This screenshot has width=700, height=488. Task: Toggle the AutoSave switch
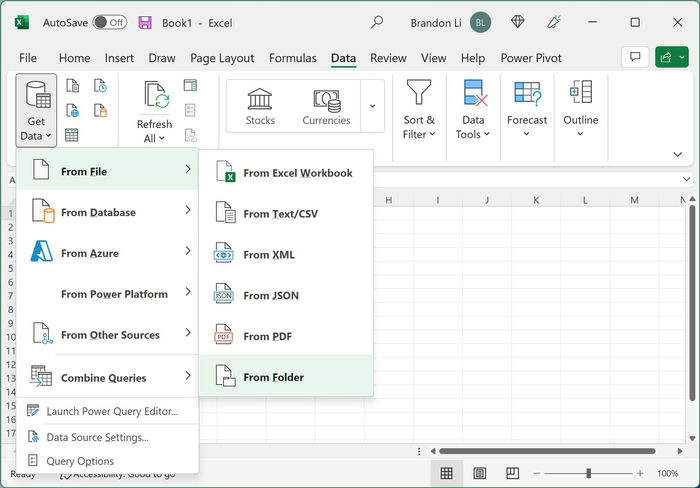[110, 23]
